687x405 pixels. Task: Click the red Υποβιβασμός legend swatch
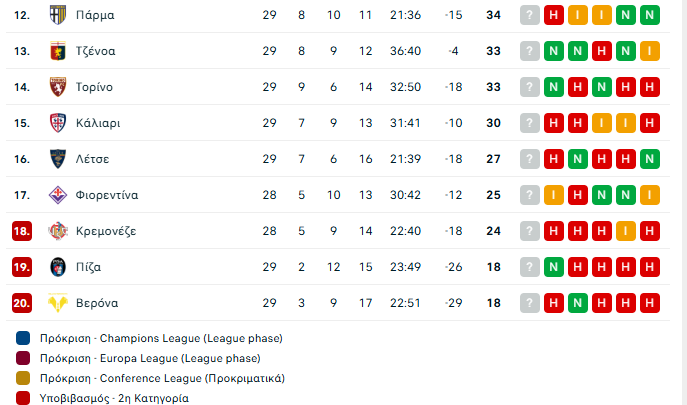tap(23, 398)
